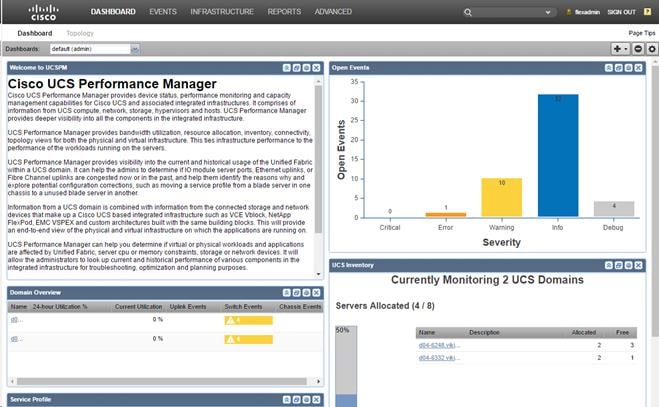The width and height of the screenshot is (659, 407).
Task: Pop out the Service Profile portlet
Action: tap(296, 399)
